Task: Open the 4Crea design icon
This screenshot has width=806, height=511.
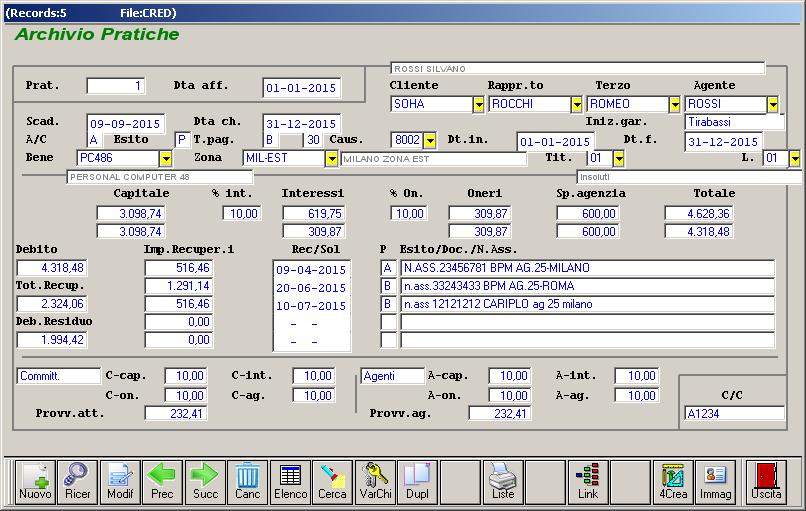Action: pos(673,482)
